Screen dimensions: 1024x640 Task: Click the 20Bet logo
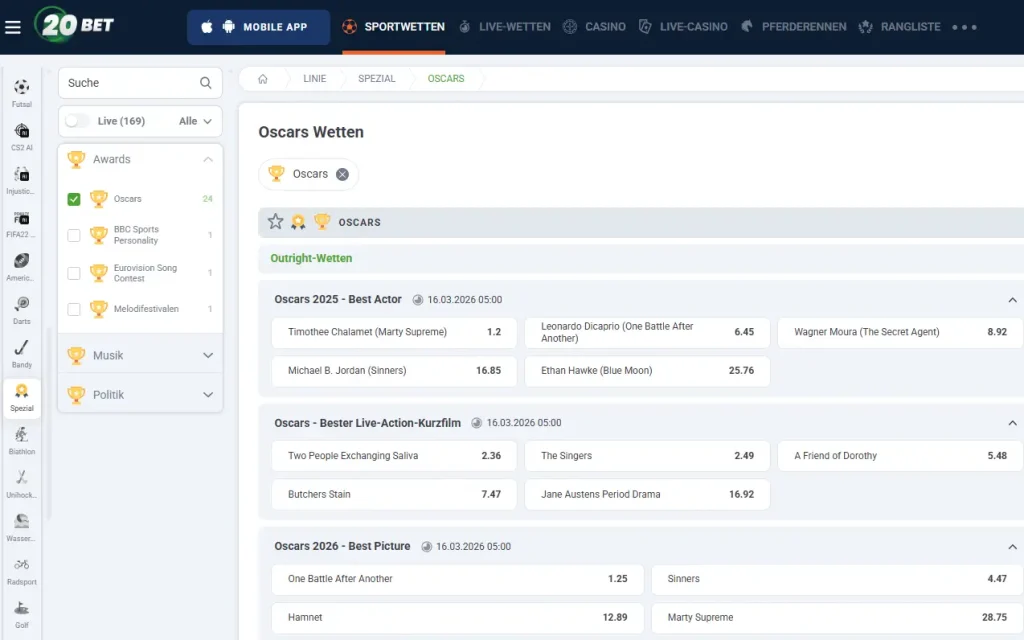74,25
